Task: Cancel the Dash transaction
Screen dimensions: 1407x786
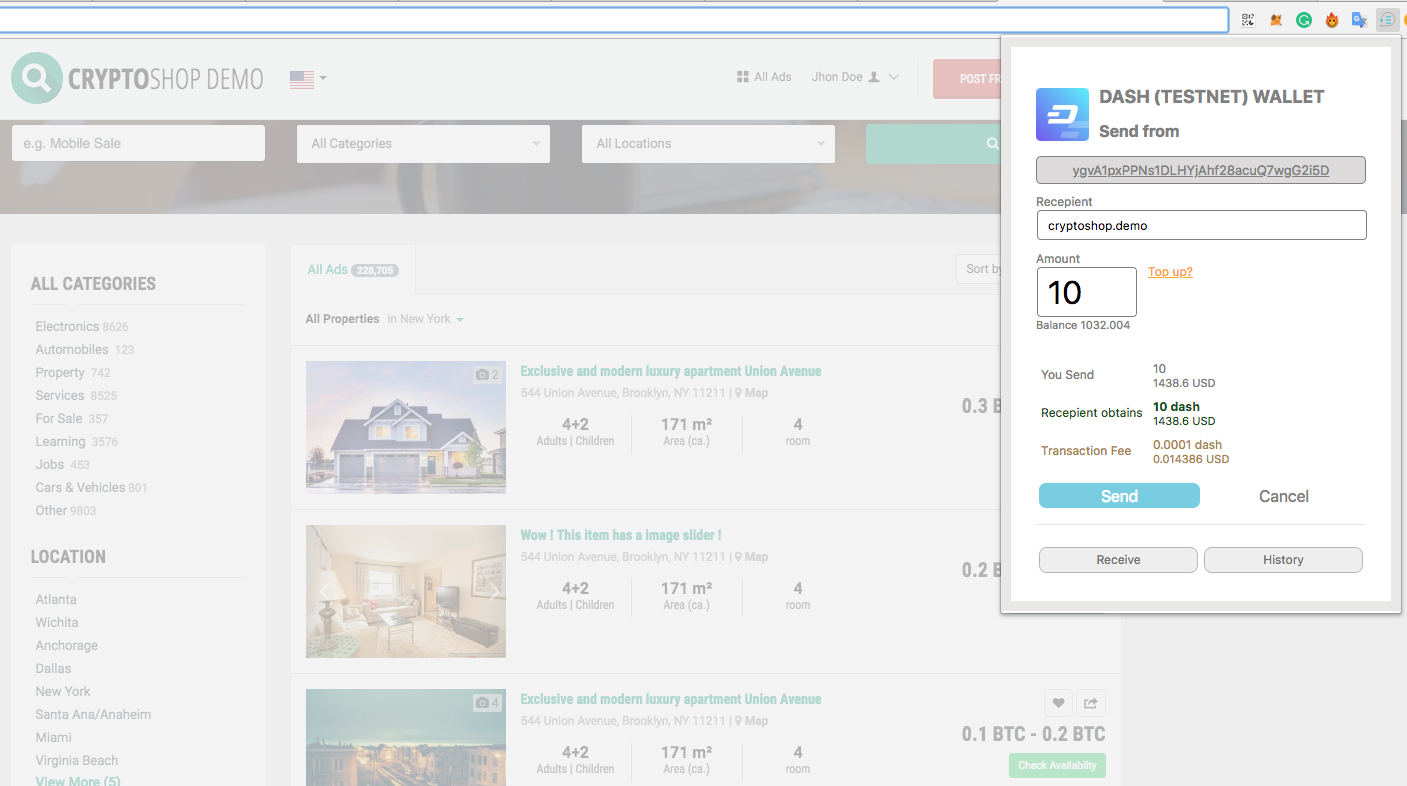Action: click(x=1283, y=496)
